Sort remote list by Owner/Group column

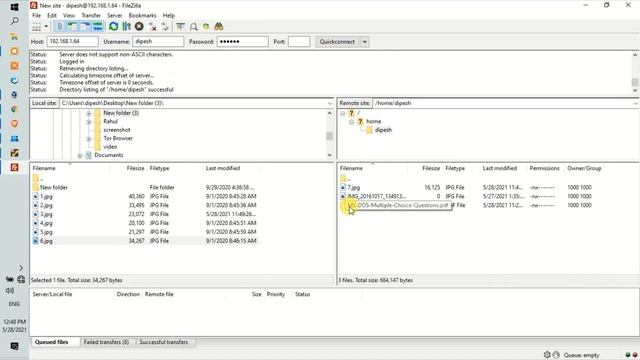point(584,168)
